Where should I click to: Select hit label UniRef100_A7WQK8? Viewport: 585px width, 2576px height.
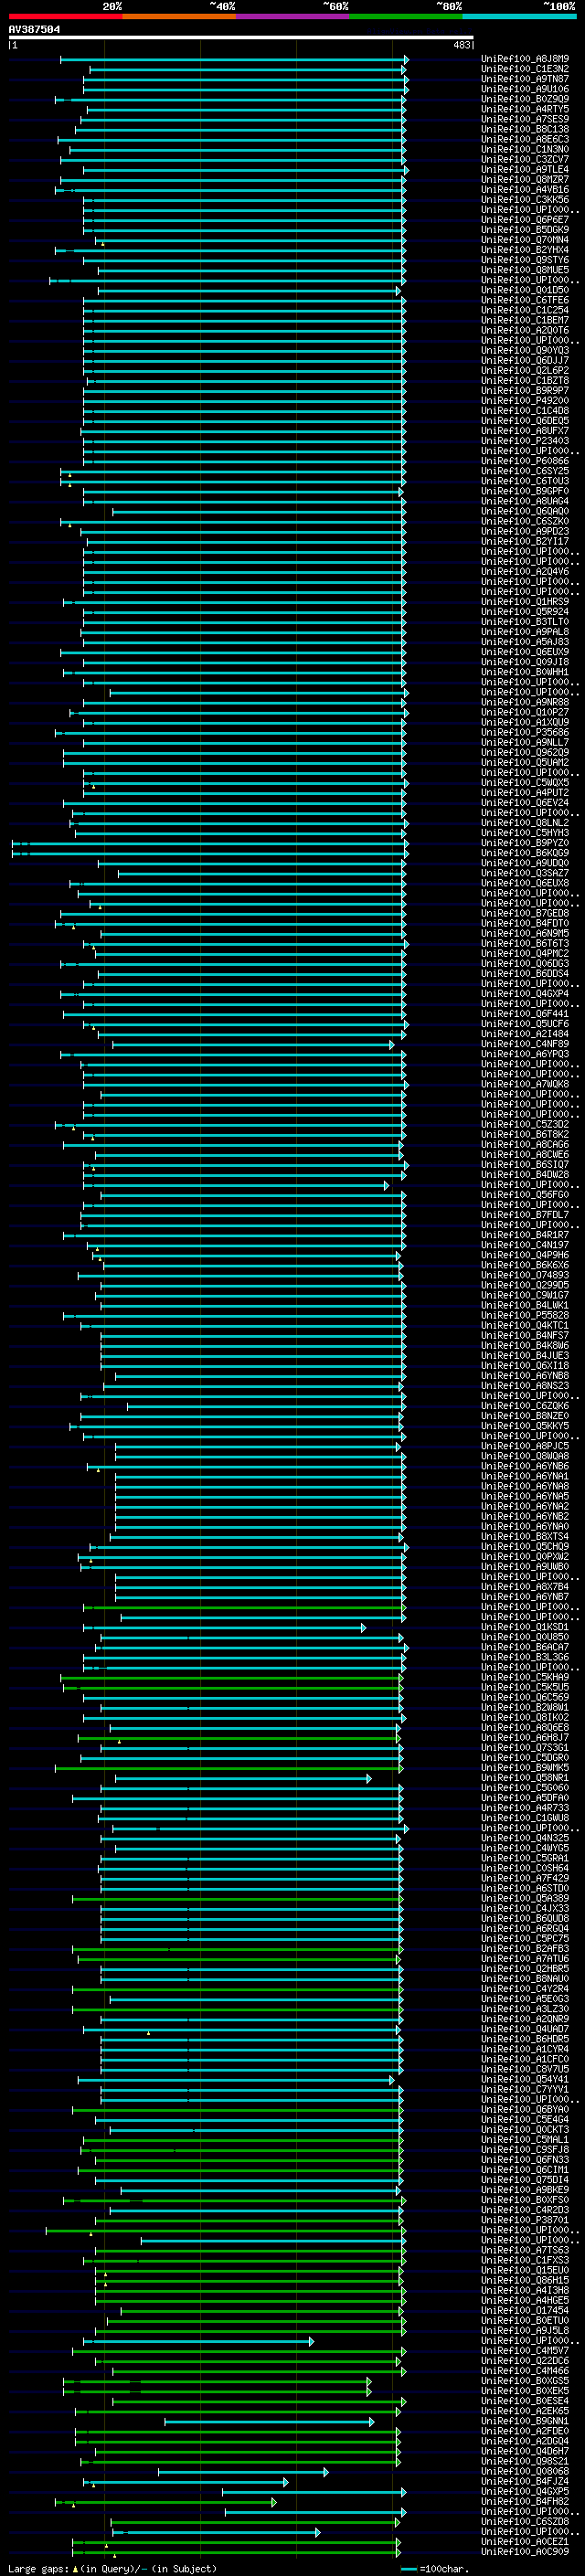pyautogui.click(x=525, y=1084)
